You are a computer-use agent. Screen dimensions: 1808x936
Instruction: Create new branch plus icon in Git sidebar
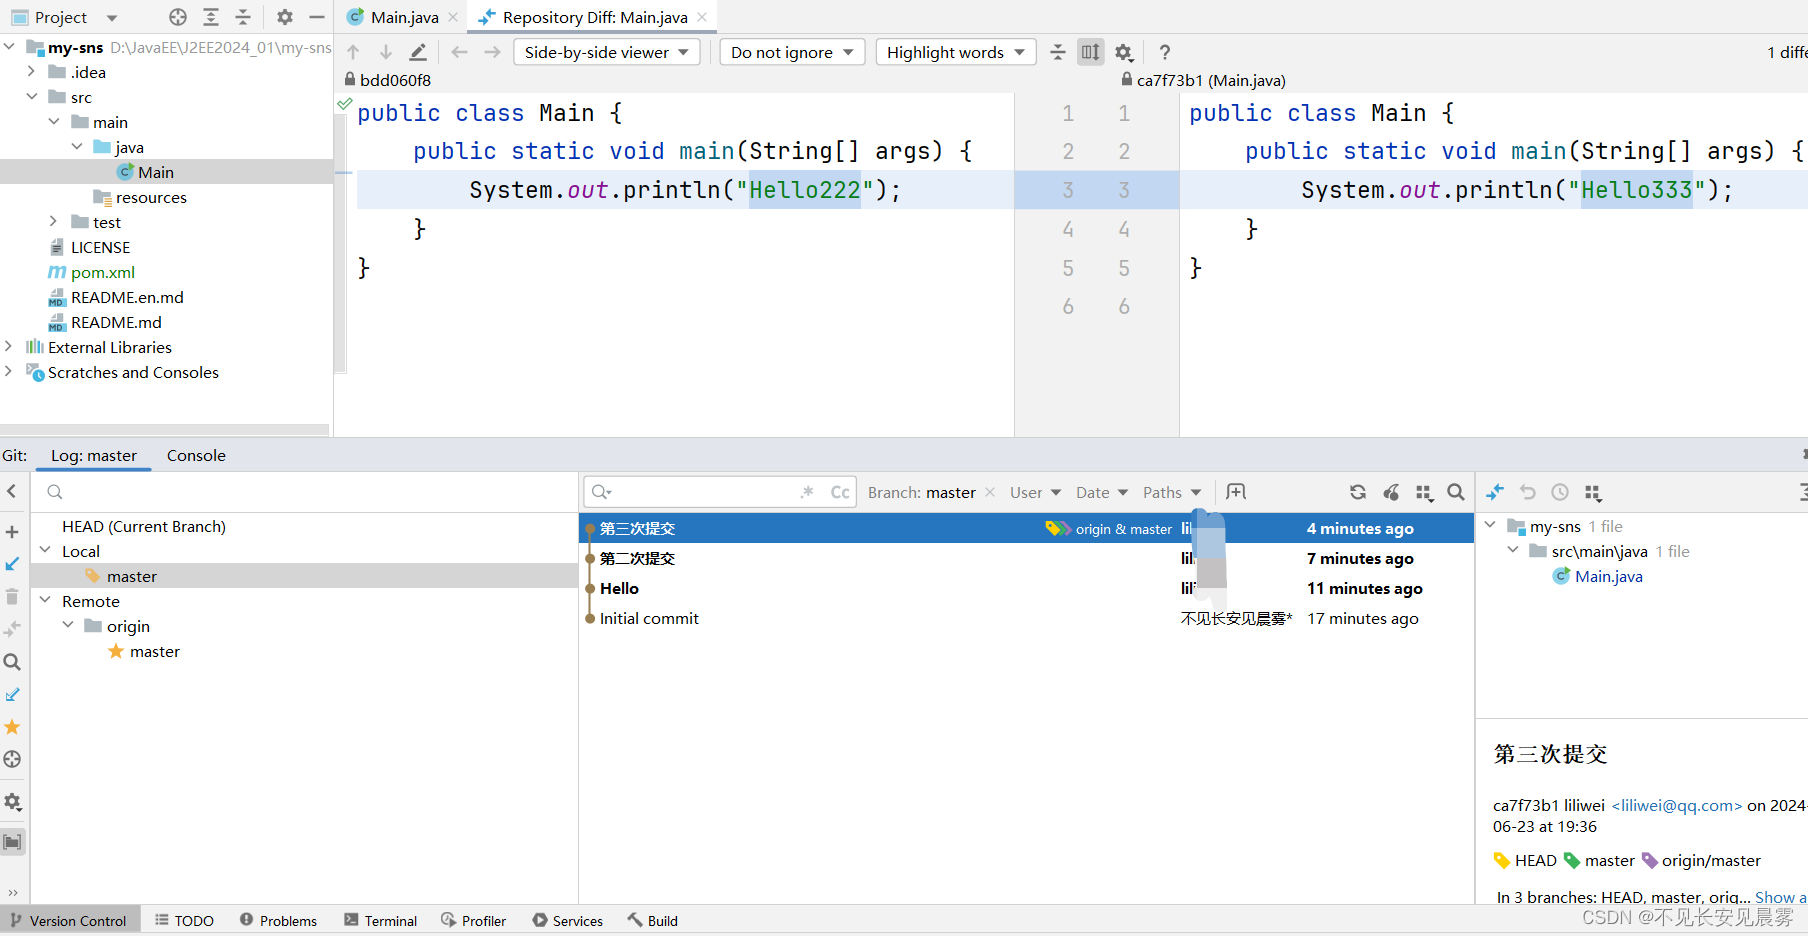click(x=12, y=532)
